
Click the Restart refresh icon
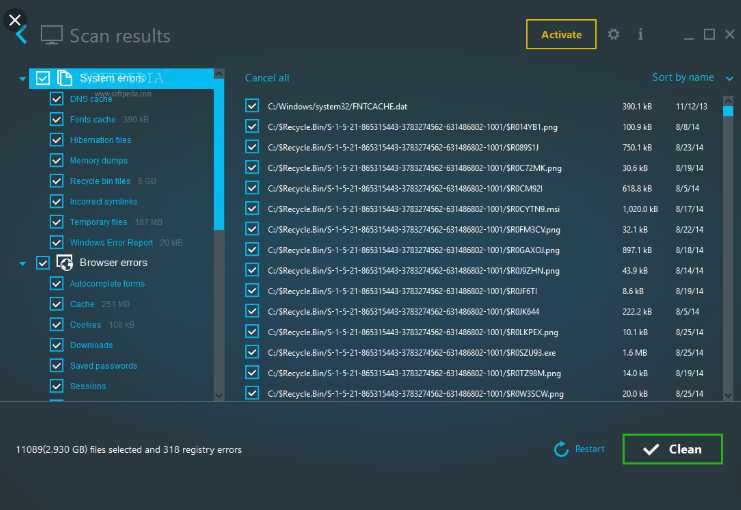click(561, 449)
